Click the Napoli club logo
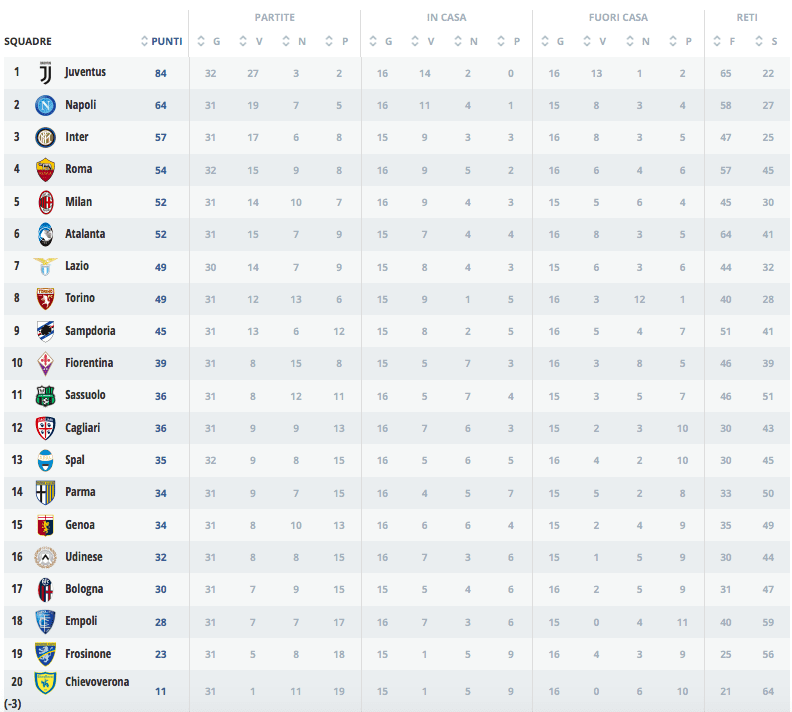 click(45, 105)
